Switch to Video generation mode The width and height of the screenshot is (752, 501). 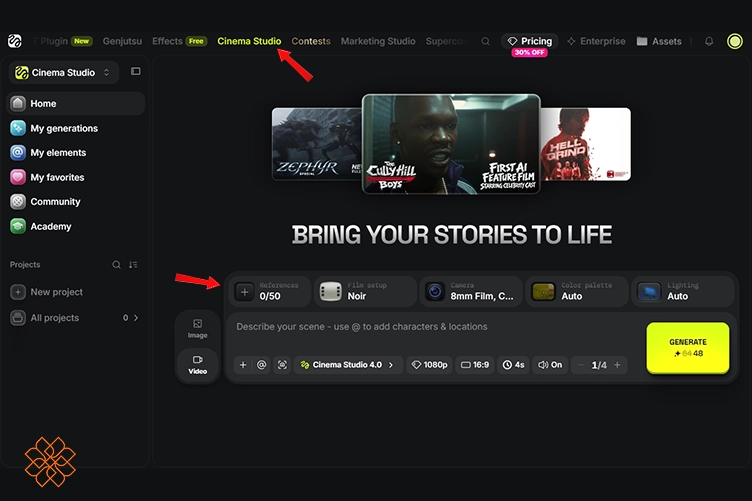[198, 364]
